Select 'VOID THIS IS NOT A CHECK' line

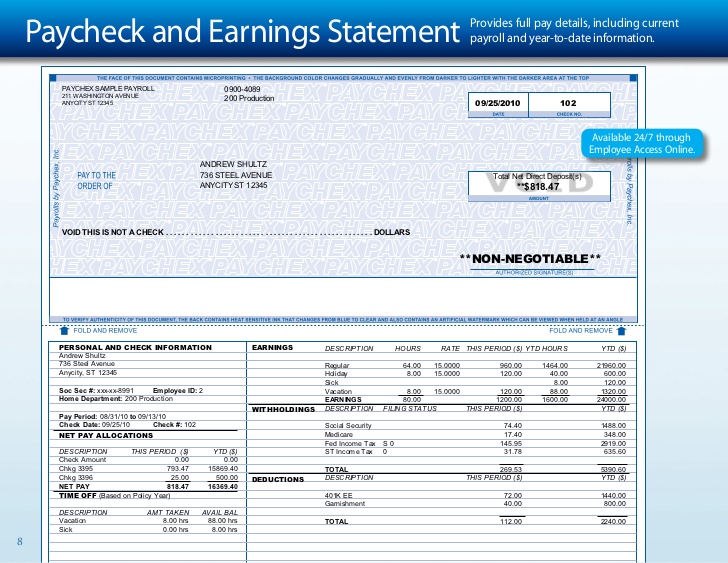coord(113,232)
